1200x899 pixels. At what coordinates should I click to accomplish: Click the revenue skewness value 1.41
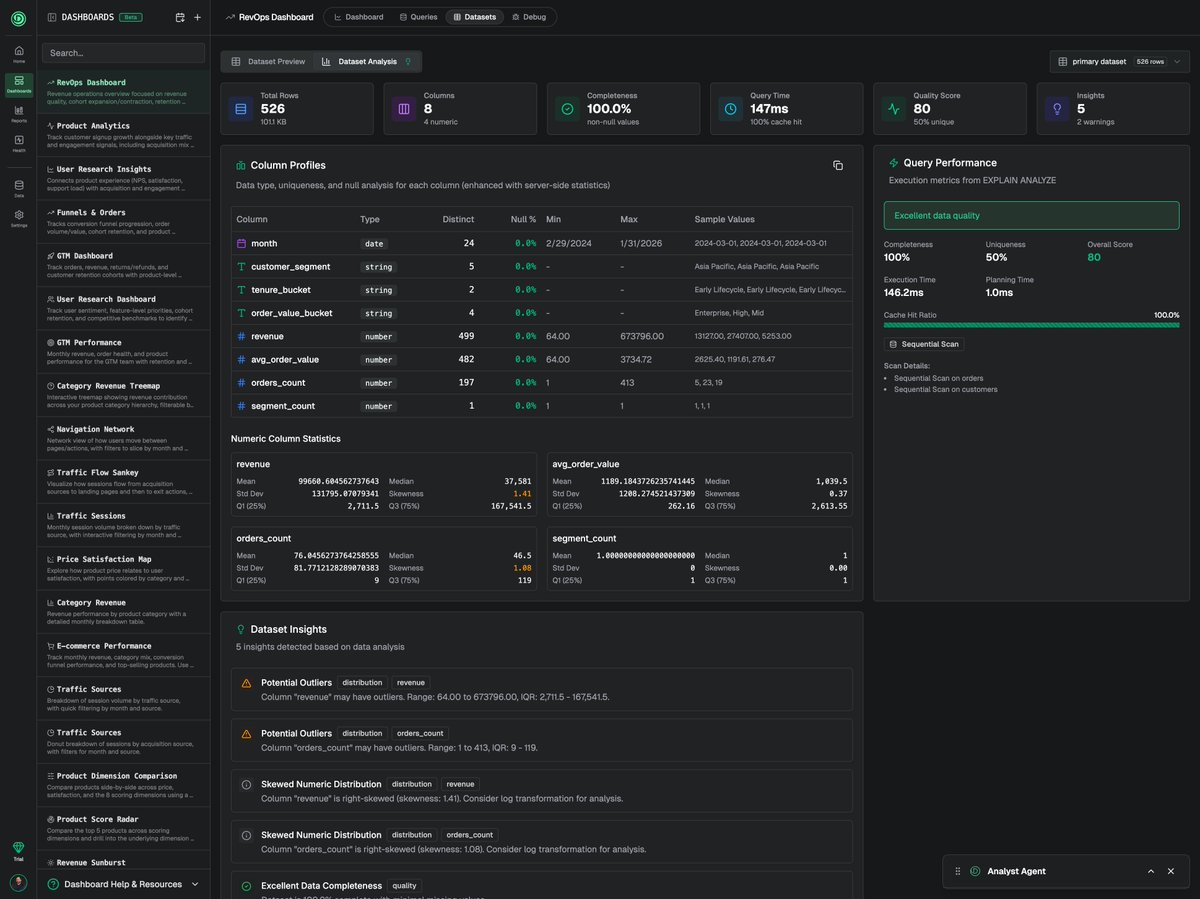point(523,494)
